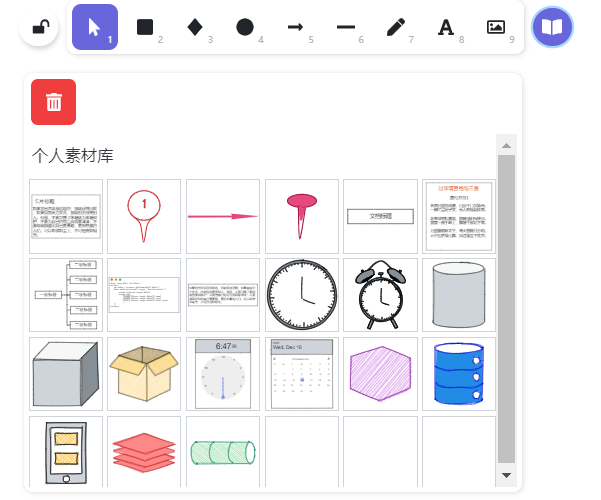This screenshot has width=601, height=500.
Task: Insert the pink arrow library item
Action: 223,216
